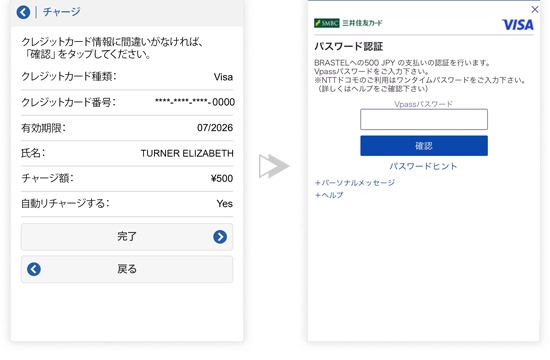
Task: Tap the forward arrow icon on 完了 button
Action: pyautogui.click(x=220, y=237)
